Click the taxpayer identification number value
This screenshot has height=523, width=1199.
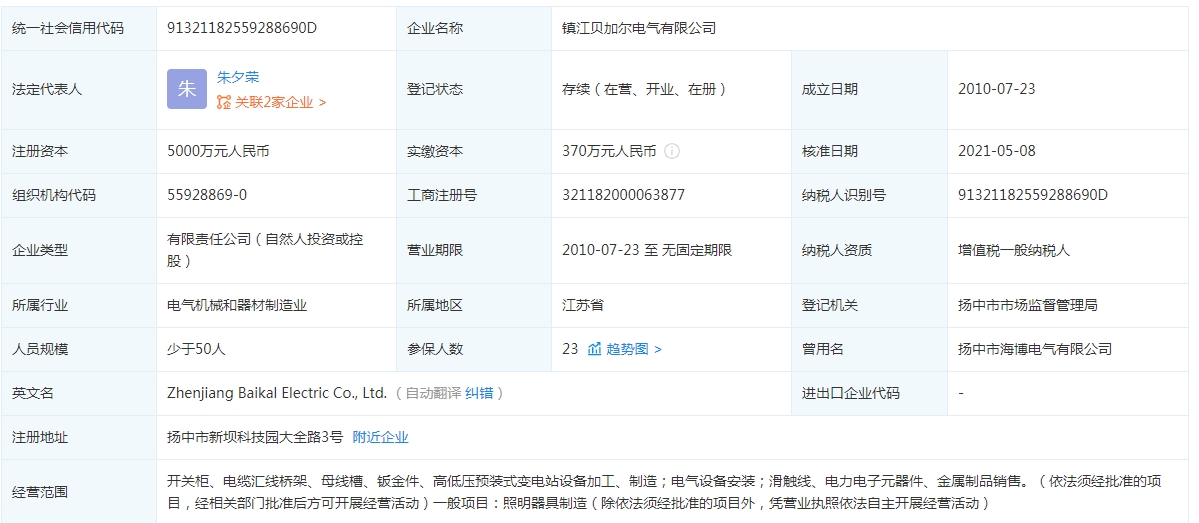pyautogui.click(x=1032, y=195)
